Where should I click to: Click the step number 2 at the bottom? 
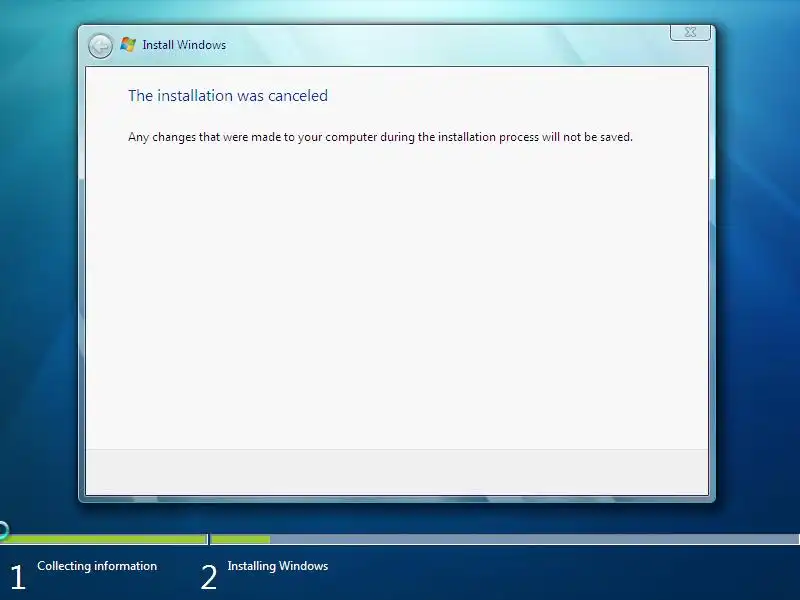[x=209, y=578]
